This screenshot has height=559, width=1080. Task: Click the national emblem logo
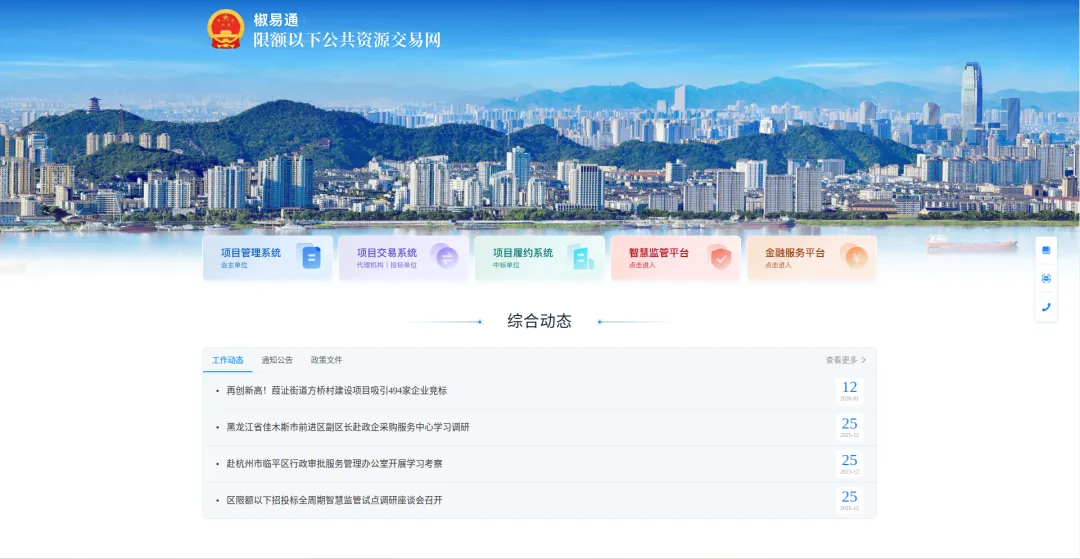click(226, 29)
